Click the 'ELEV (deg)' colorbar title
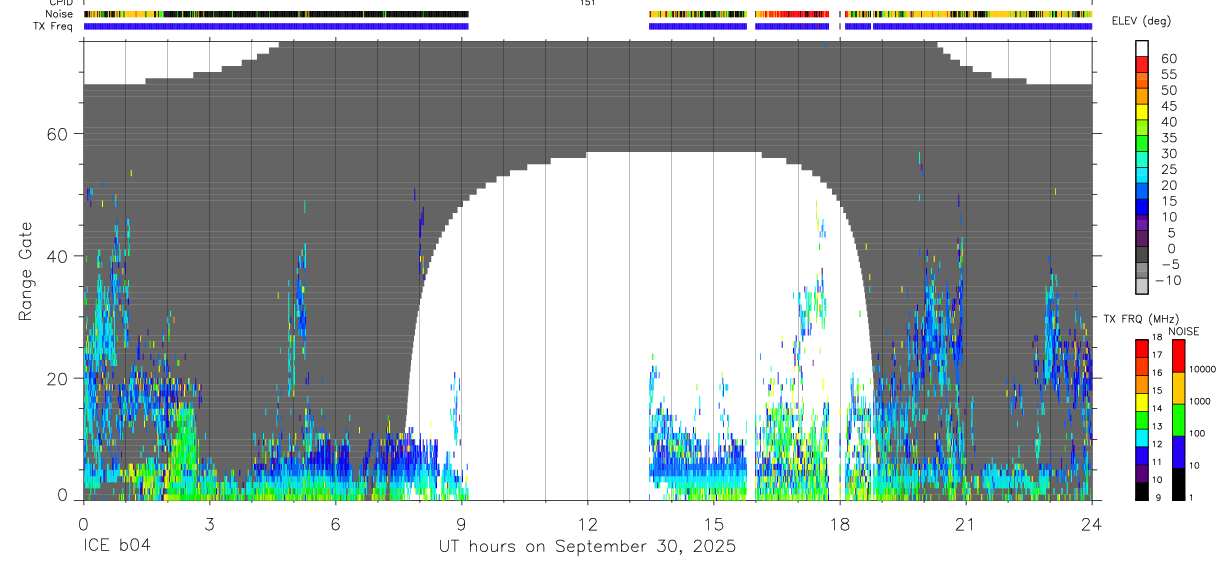This screenshot has width=1228, height=567. tap(1142, 22)
